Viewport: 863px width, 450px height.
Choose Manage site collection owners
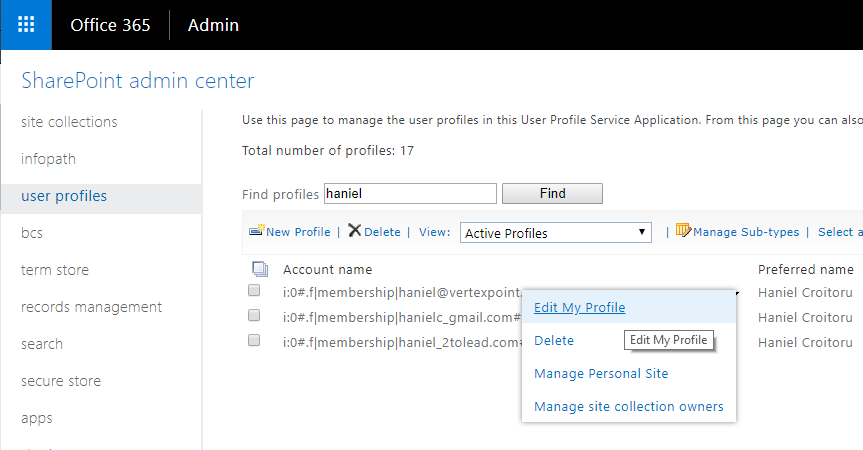pos(628,406)
